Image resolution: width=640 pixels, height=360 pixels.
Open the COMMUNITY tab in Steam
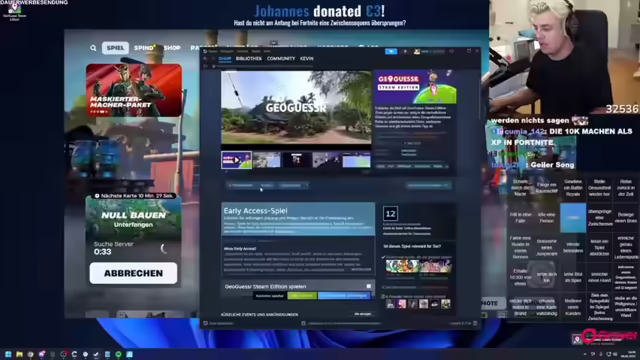(281, 59)
